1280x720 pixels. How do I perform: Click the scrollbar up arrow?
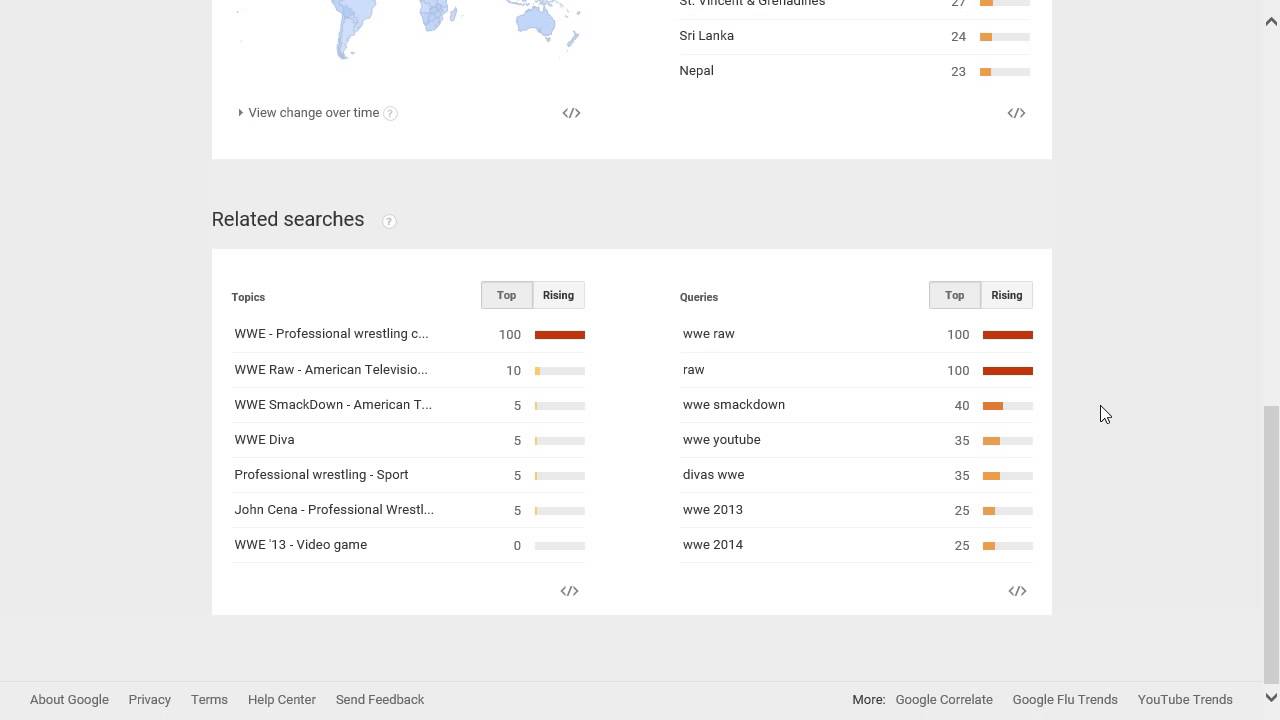tap(1271, 21)
